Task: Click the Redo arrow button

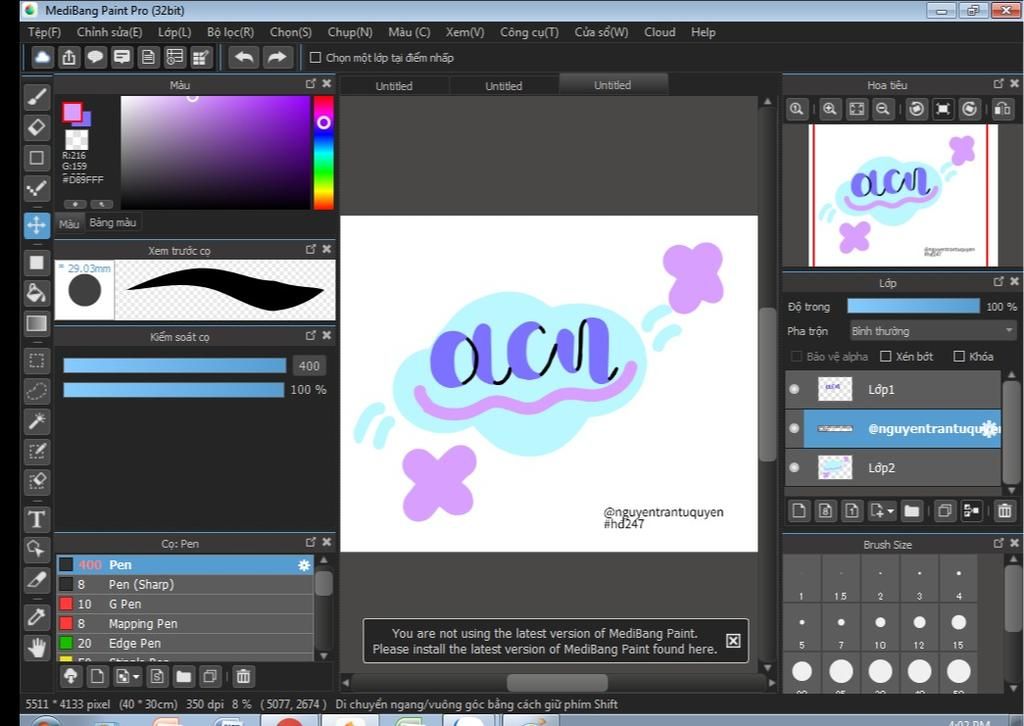Action: coord(277,57)
